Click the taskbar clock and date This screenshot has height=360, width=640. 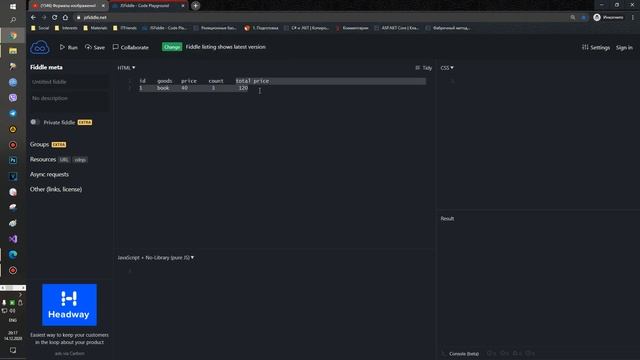(x=13, y=336)
